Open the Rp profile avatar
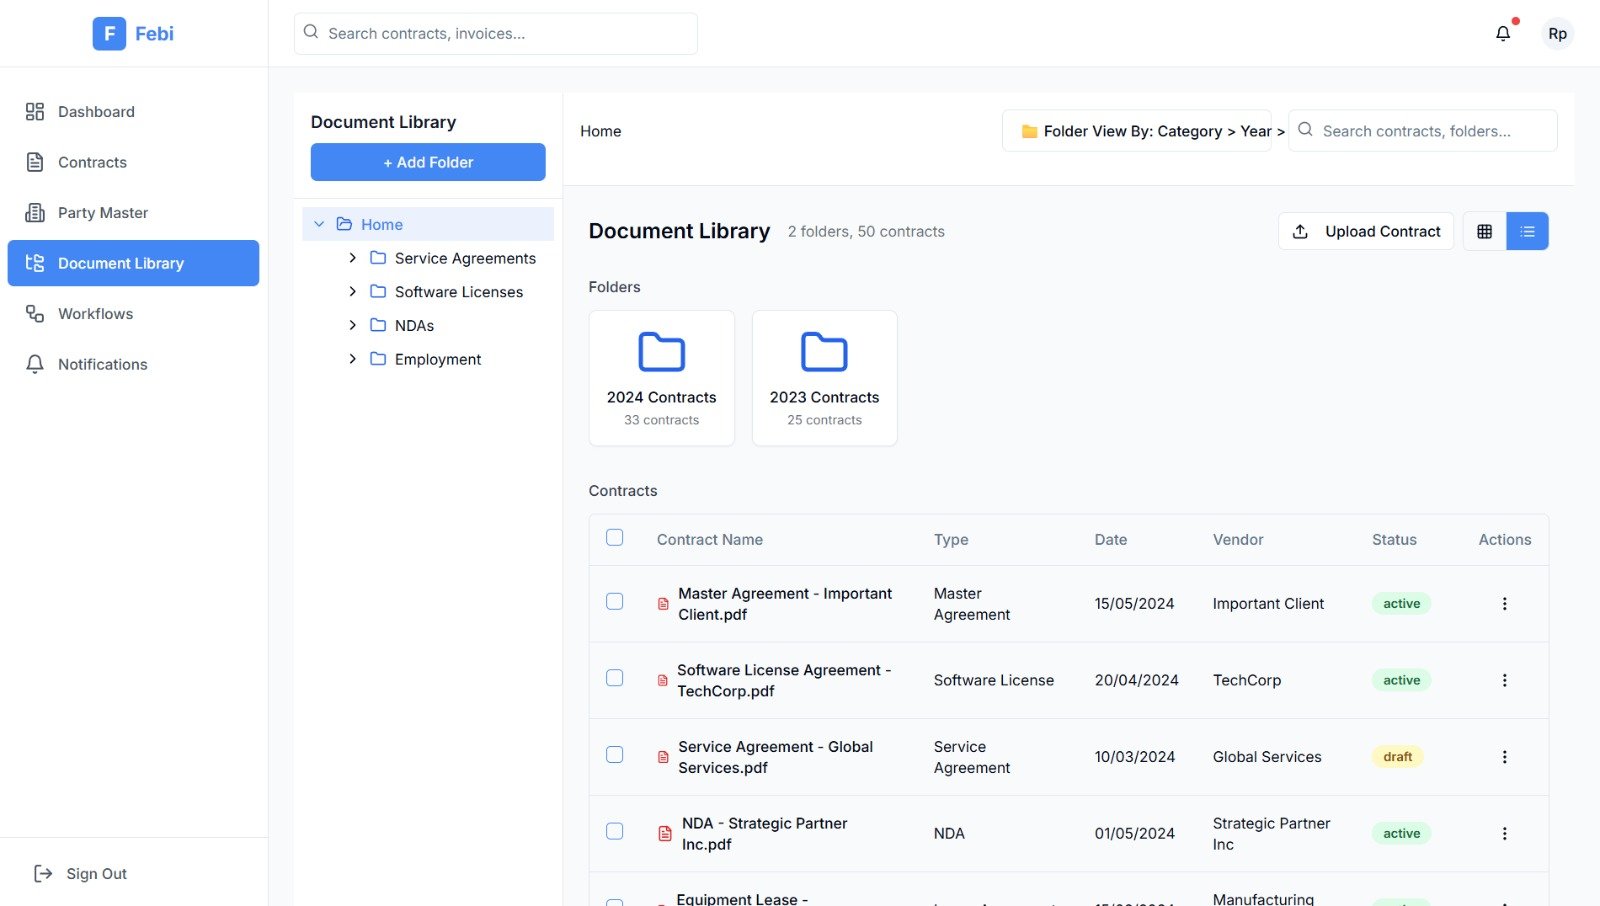 [x=1557, y=33]
